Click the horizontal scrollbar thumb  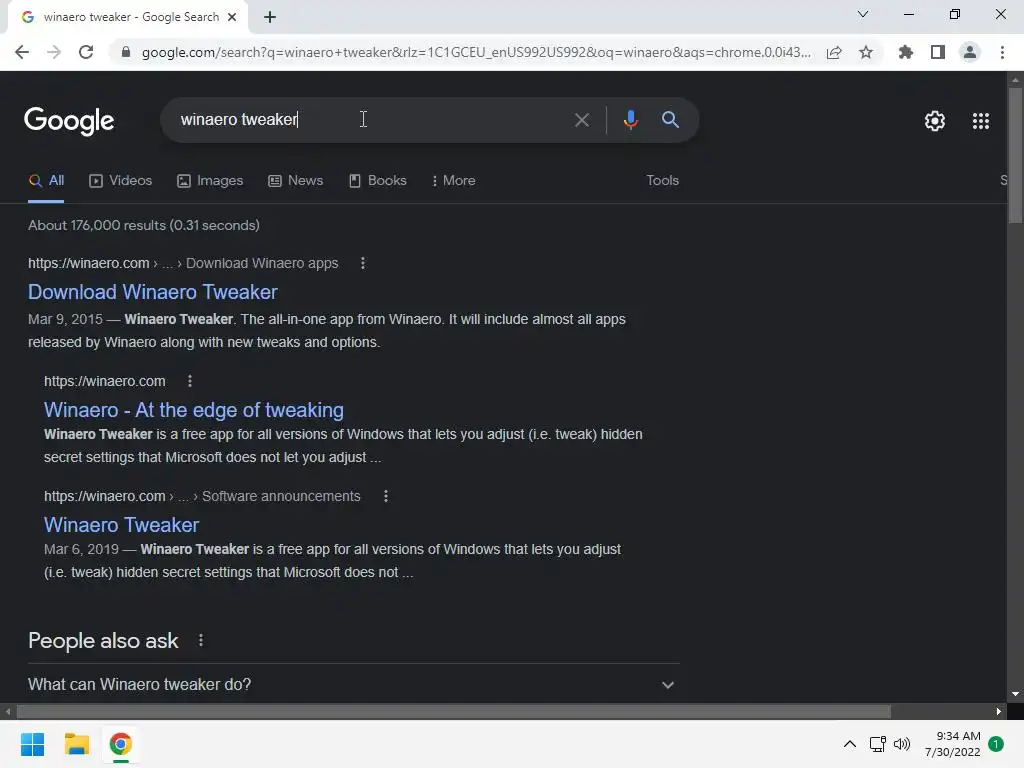[453, 711]
